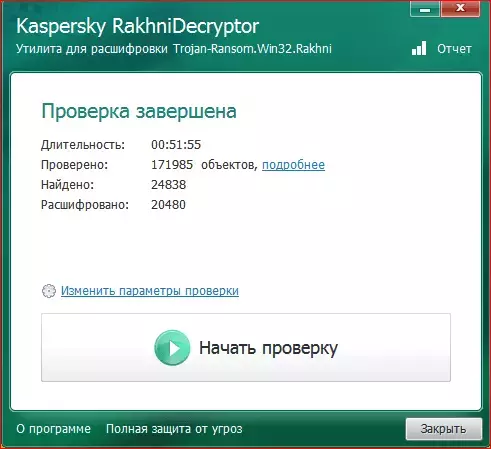The height and width of the screenshot is (449, 491).
Task: Select the duration value 00:51:55
Action: 176,145
